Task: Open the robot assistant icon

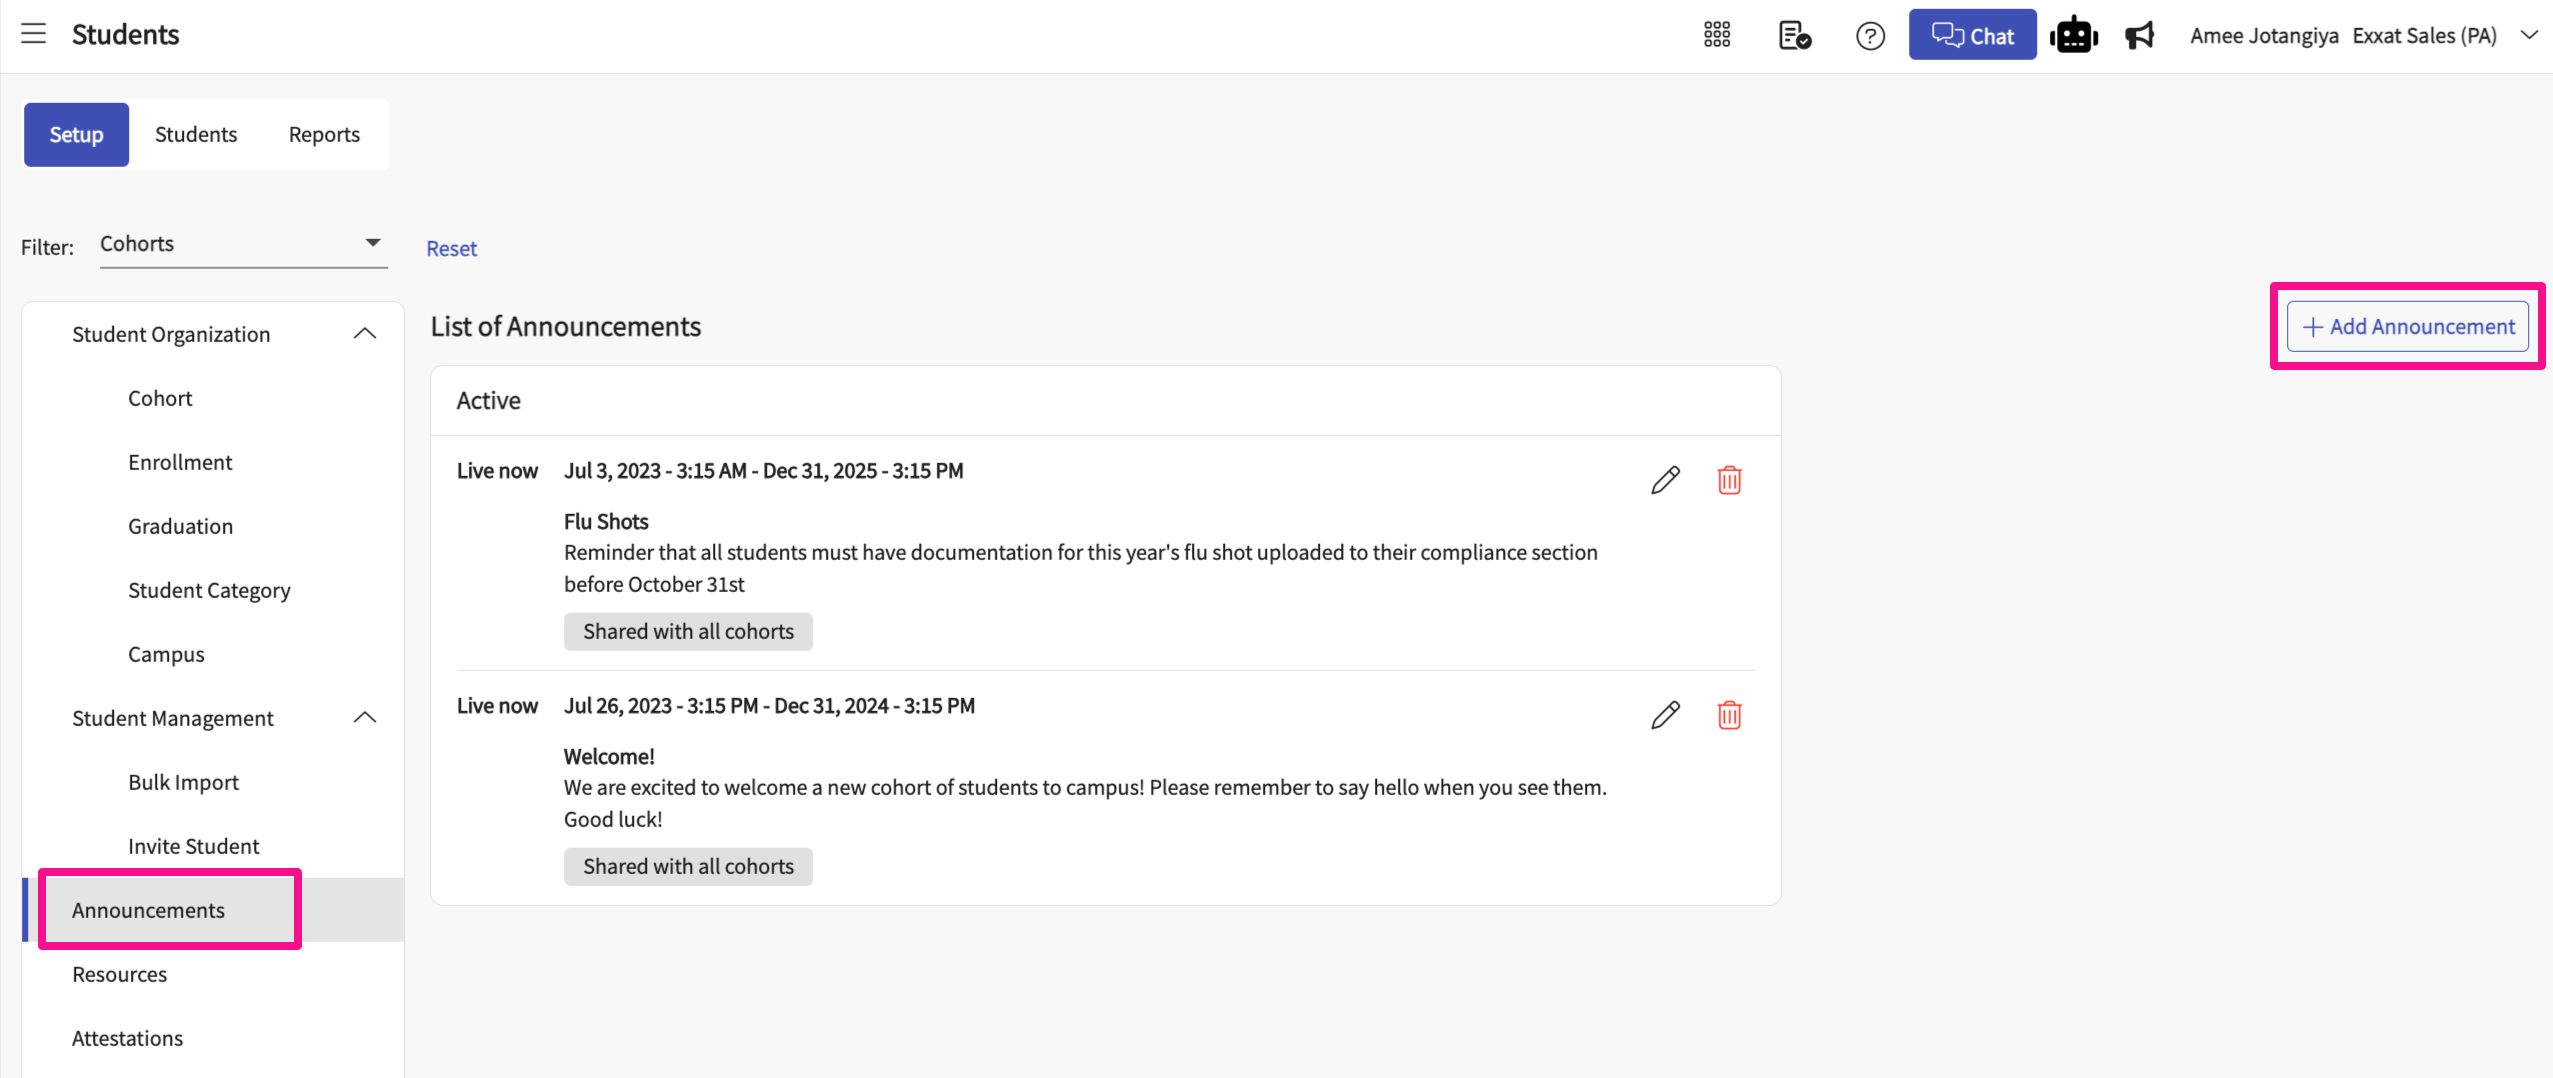Action: (x=2073, y=35)
